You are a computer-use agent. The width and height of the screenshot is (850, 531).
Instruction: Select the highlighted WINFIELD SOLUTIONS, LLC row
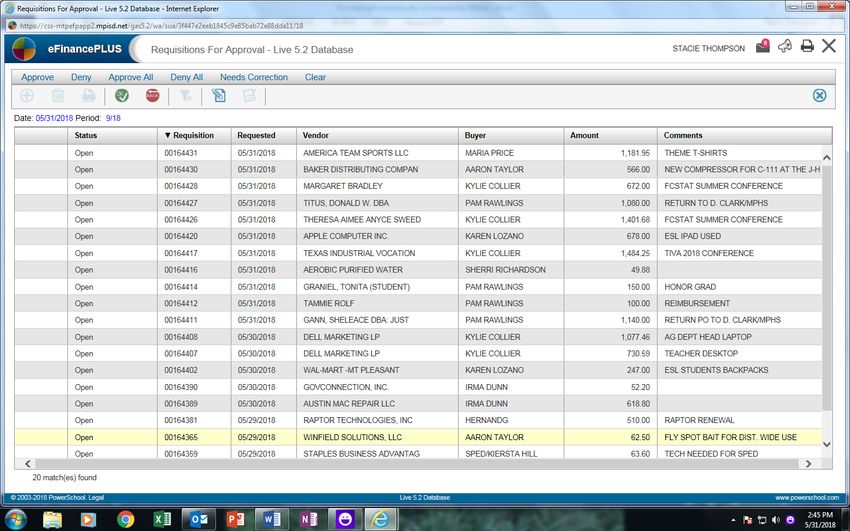pyautogui.click(x=418, y=437)
